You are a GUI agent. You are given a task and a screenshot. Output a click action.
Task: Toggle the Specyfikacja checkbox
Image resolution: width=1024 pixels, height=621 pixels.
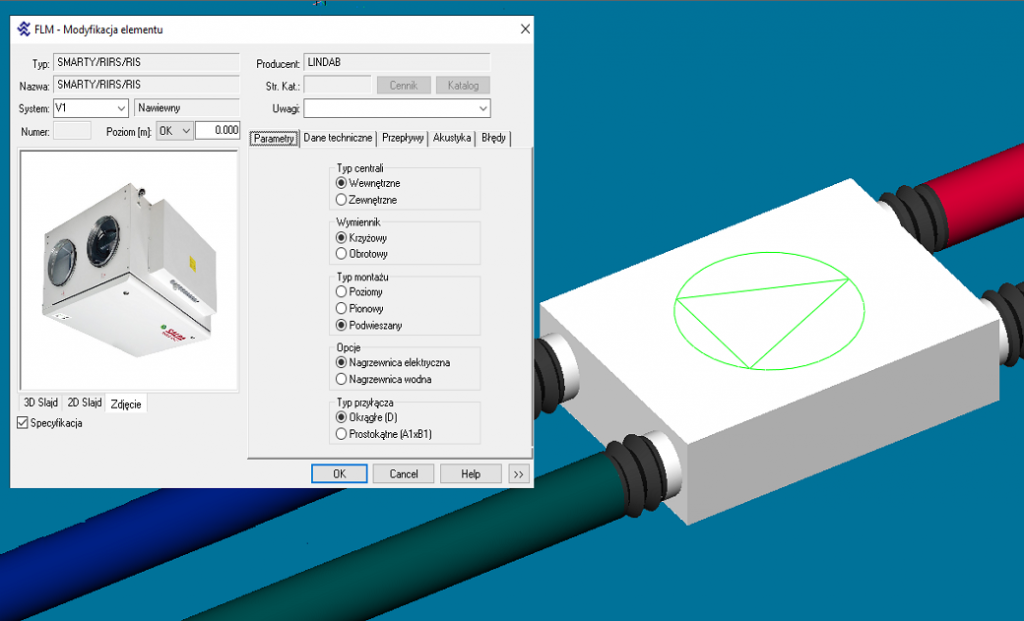pyautogui.click(x=24, y=423)
